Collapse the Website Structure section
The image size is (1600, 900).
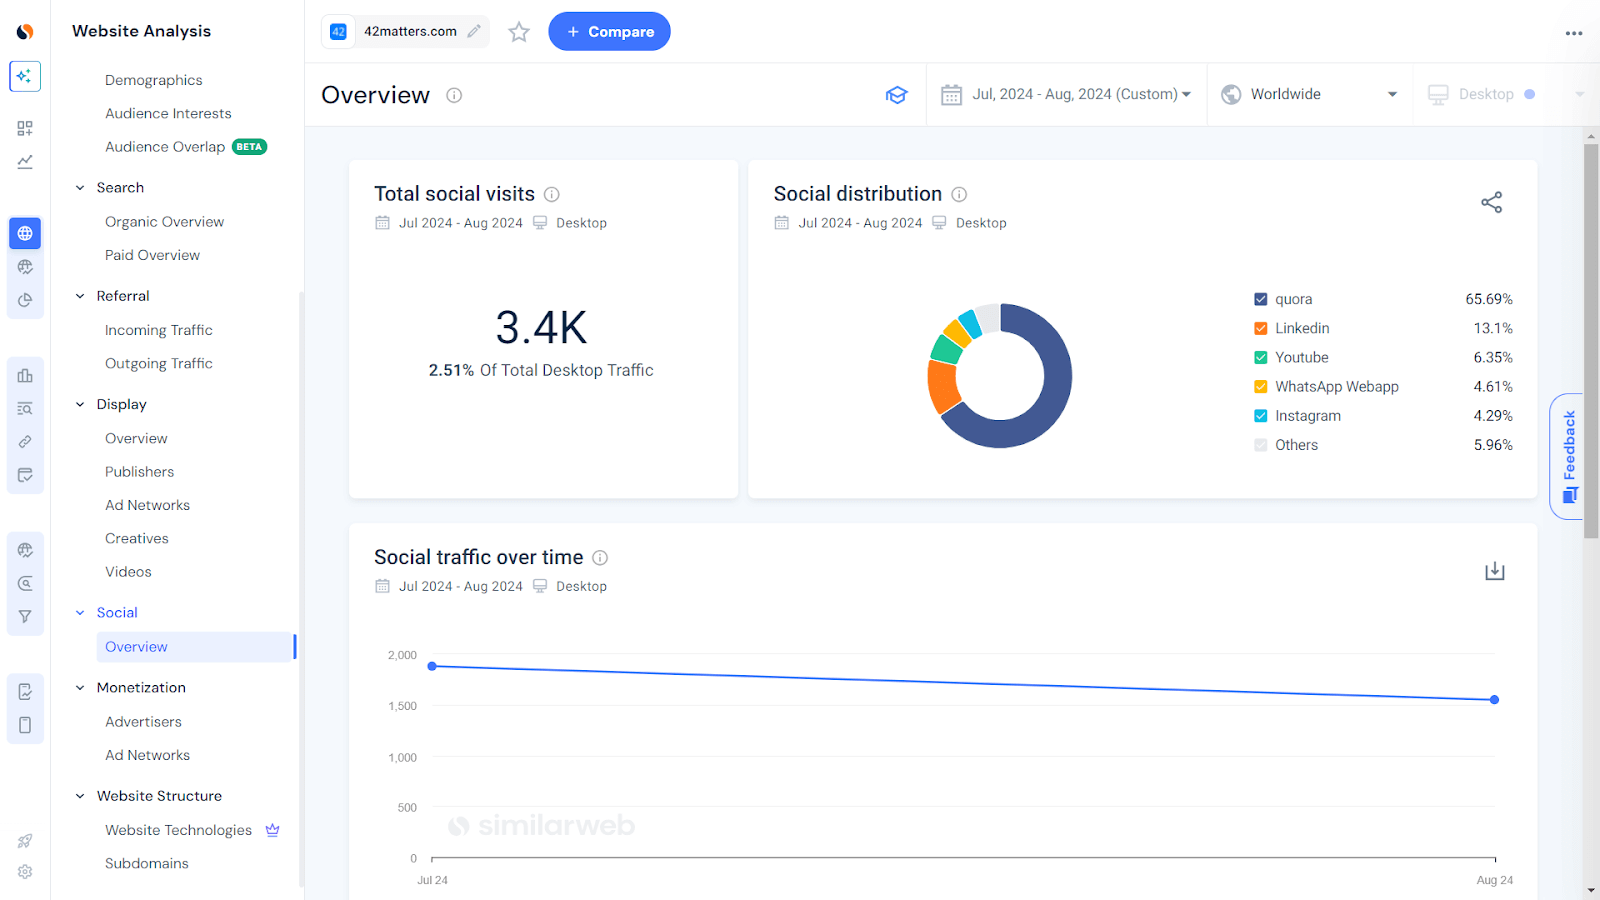click(80, 796)
